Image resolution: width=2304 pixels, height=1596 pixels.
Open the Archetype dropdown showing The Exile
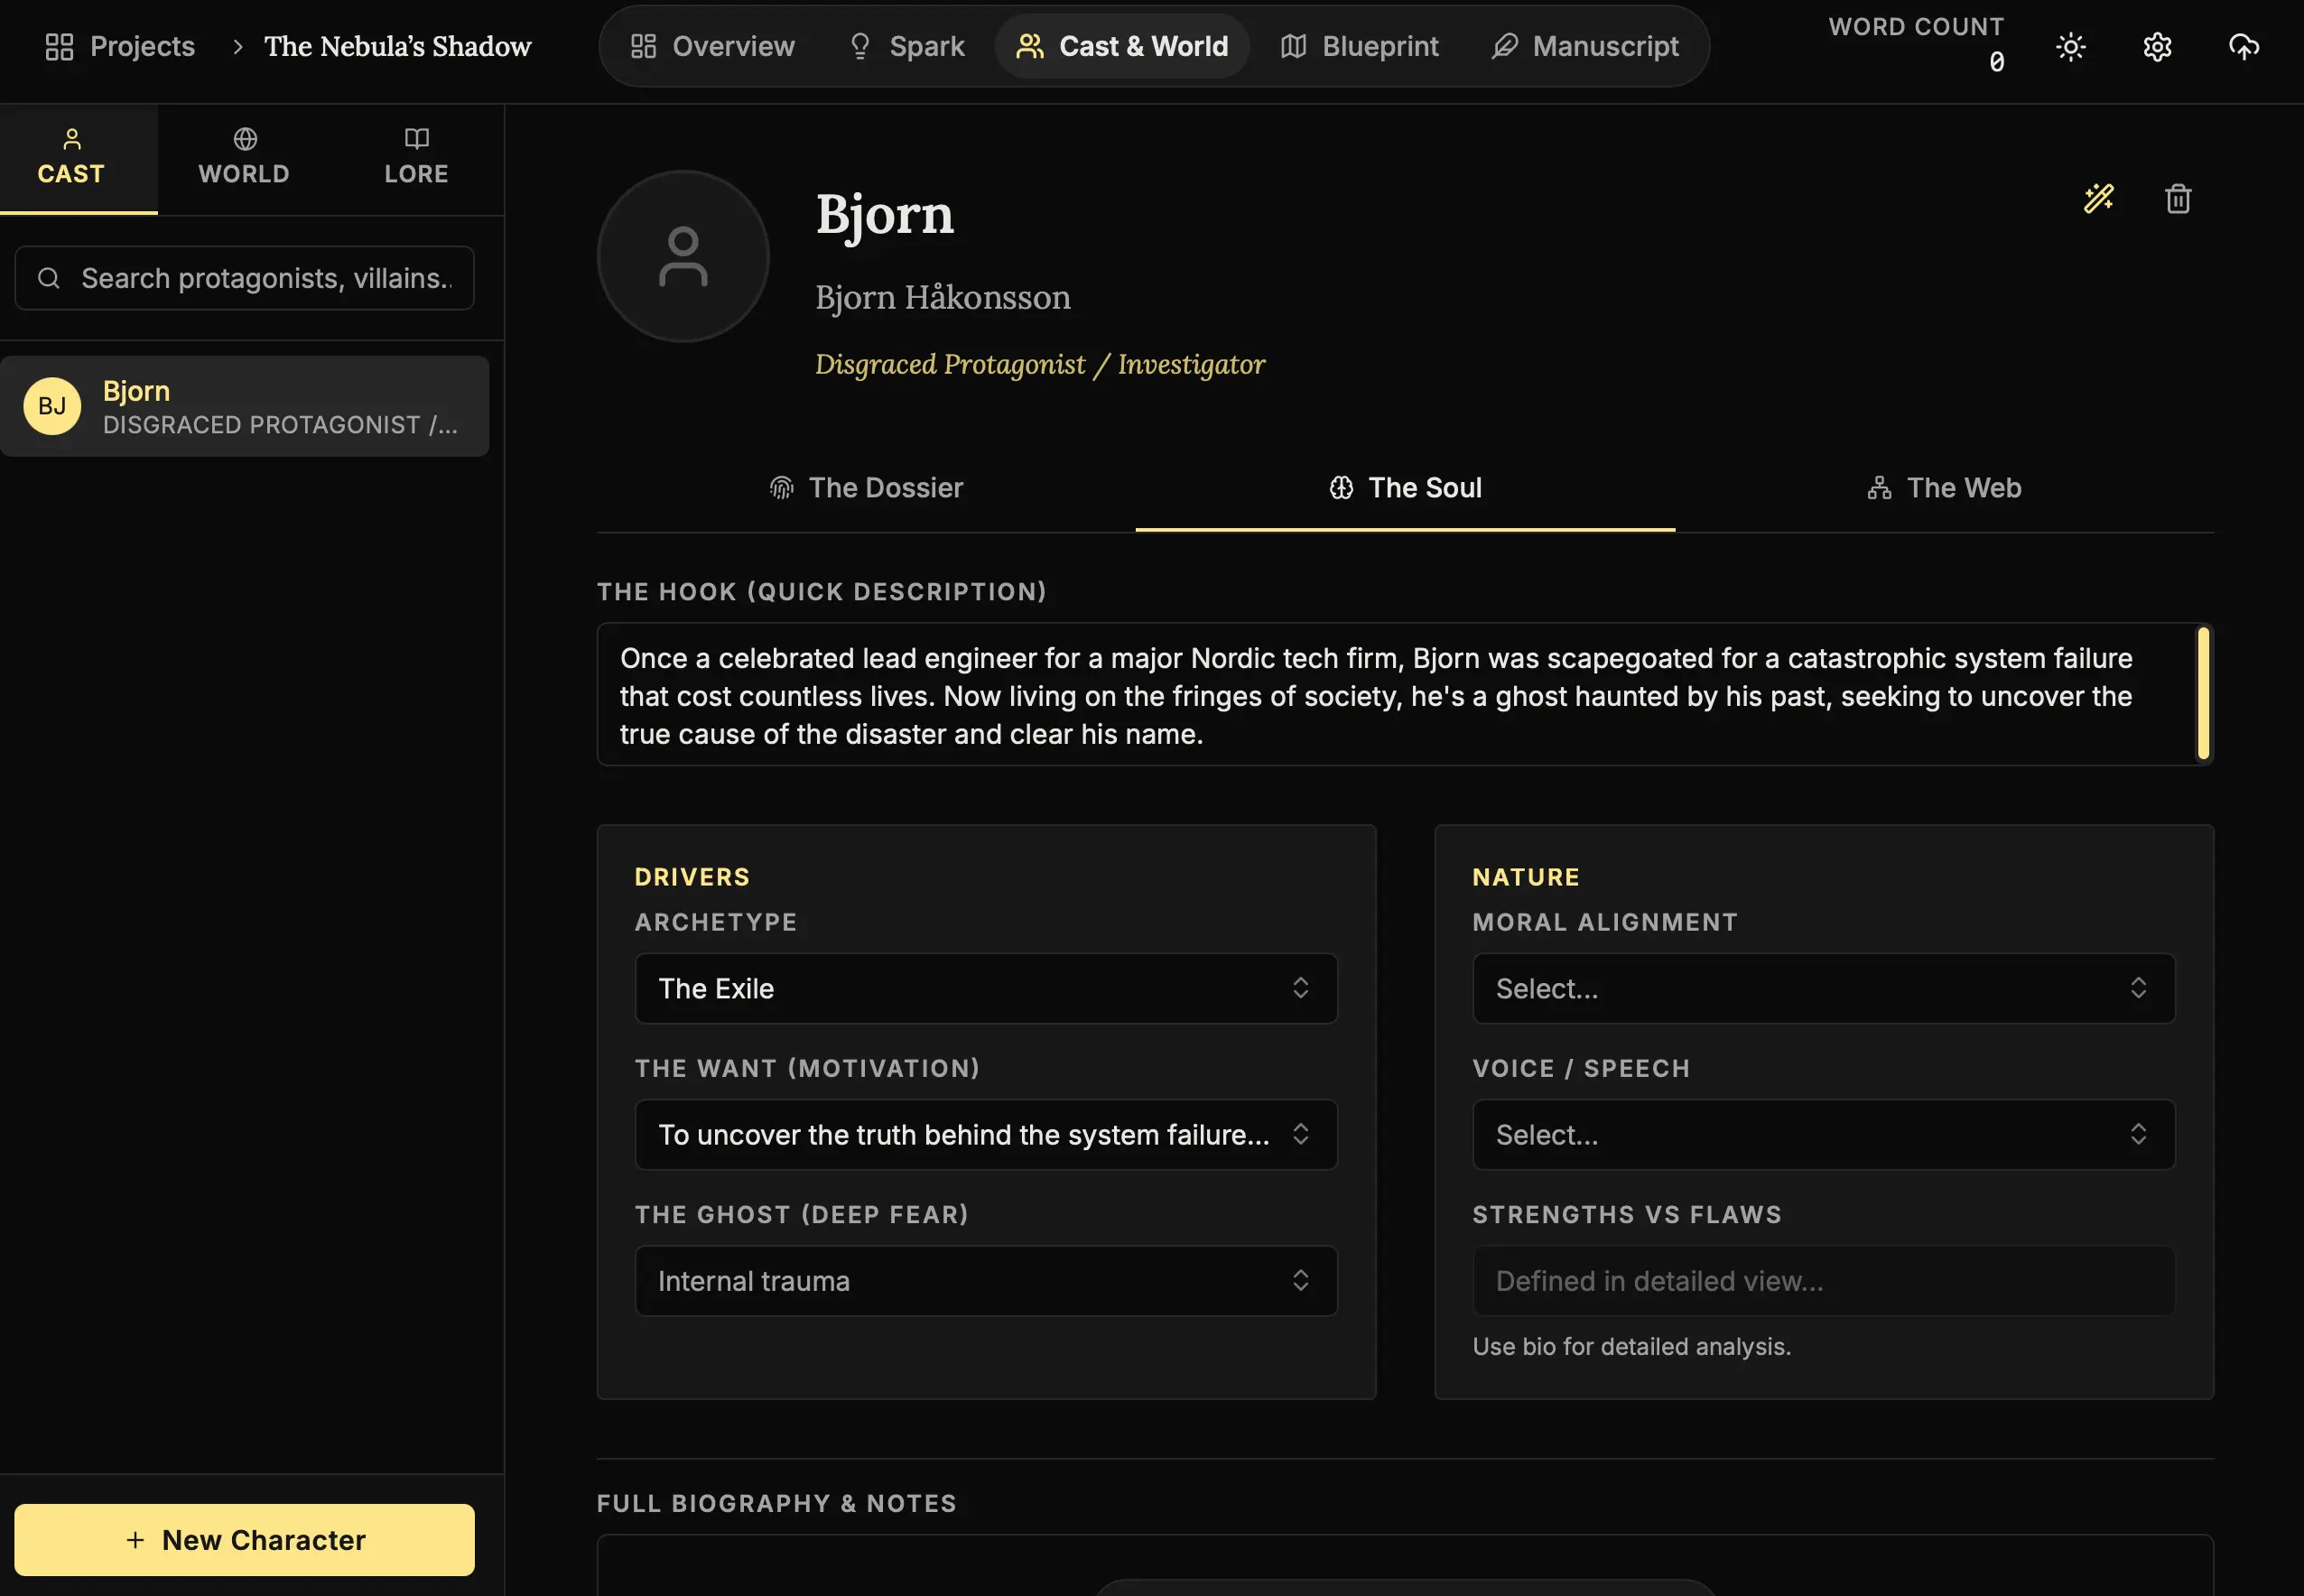985,988
